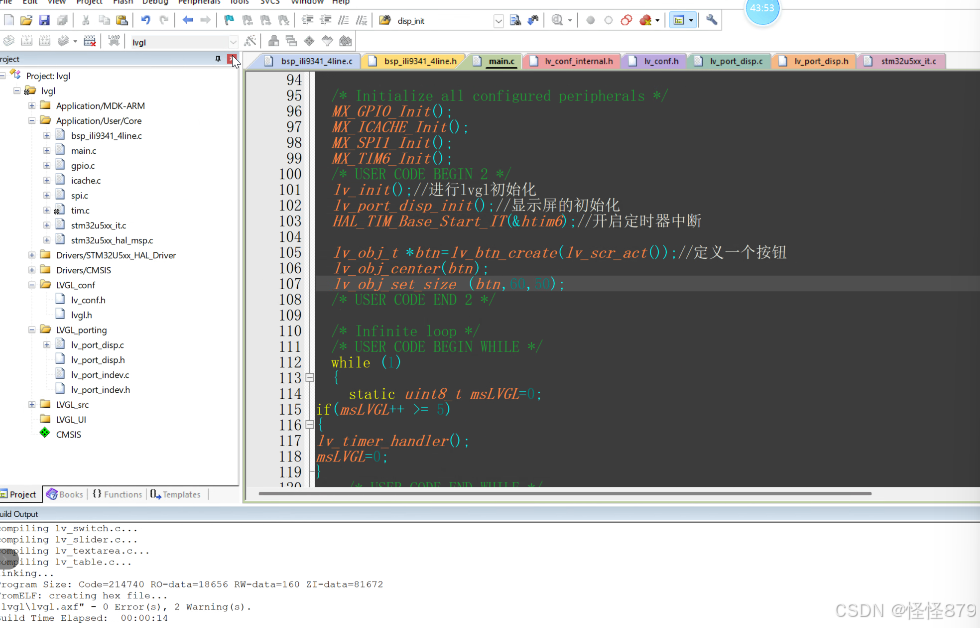Open the Books panel tab

tap(65, 494)
